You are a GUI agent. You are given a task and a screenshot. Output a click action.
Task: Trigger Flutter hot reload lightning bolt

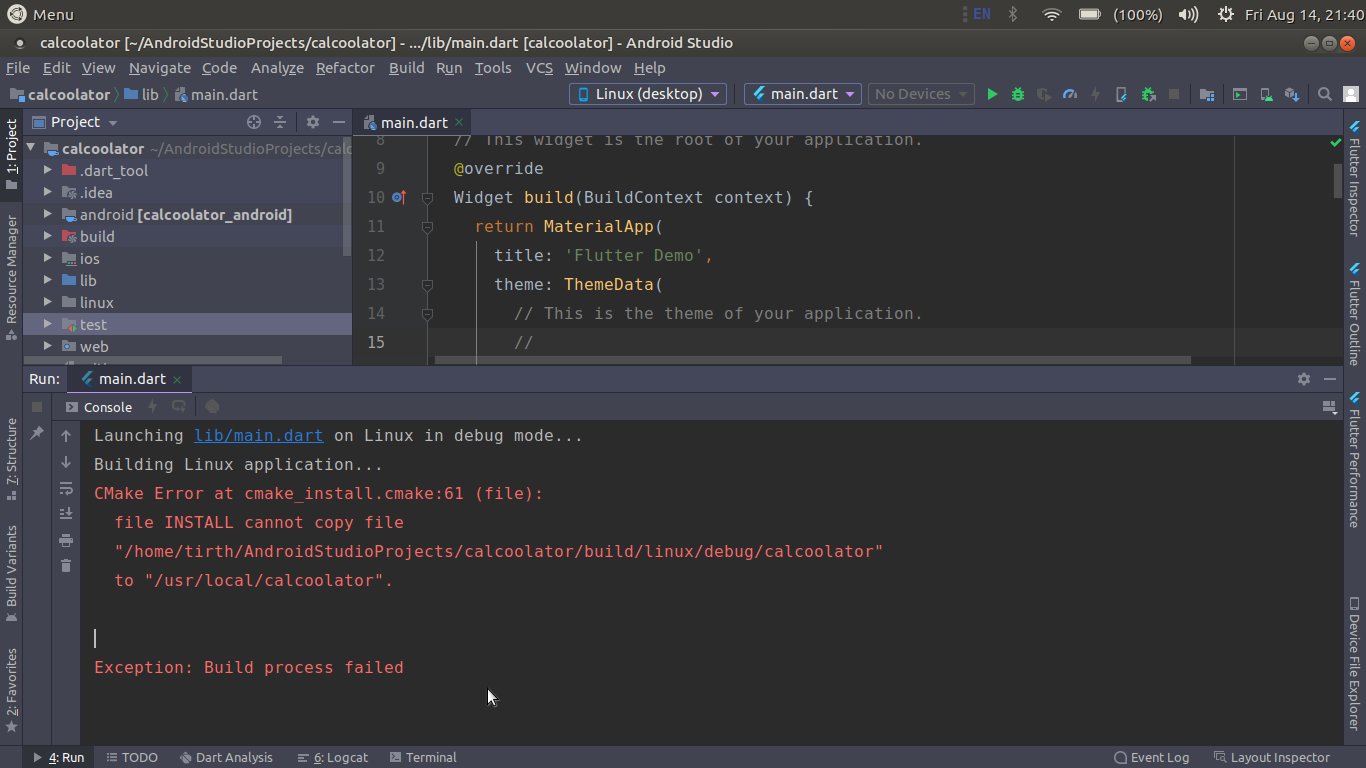click(x=1096, y=93)
